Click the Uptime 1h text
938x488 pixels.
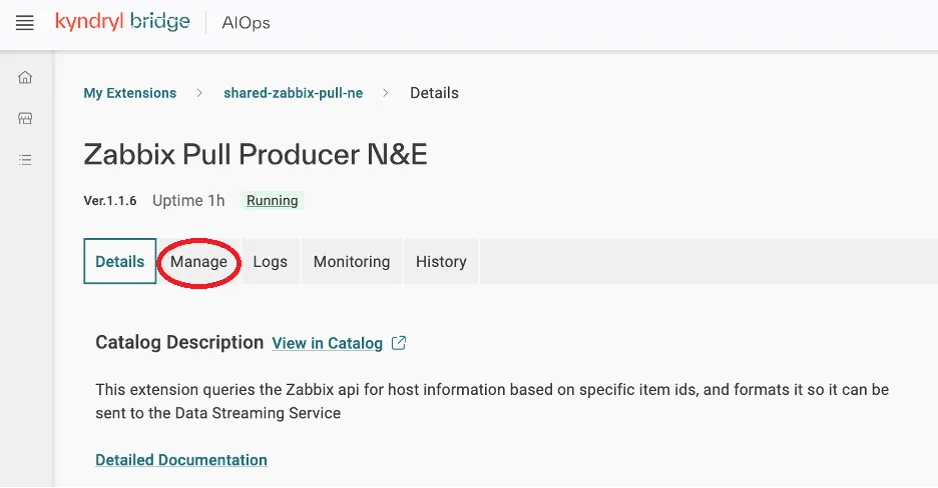[188, 200]
